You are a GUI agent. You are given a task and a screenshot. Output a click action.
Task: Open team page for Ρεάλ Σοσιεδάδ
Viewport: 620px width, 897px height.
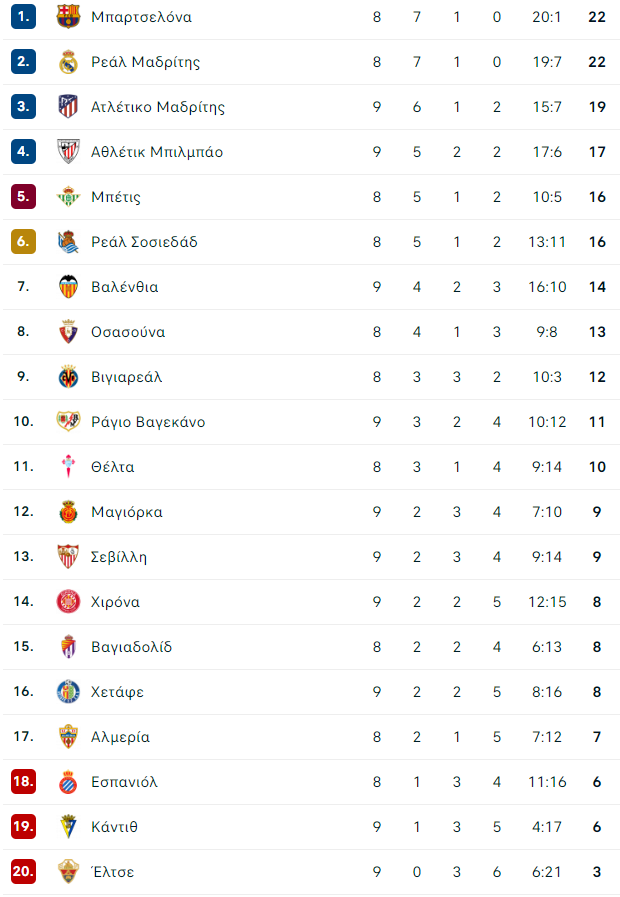point(144,242)
